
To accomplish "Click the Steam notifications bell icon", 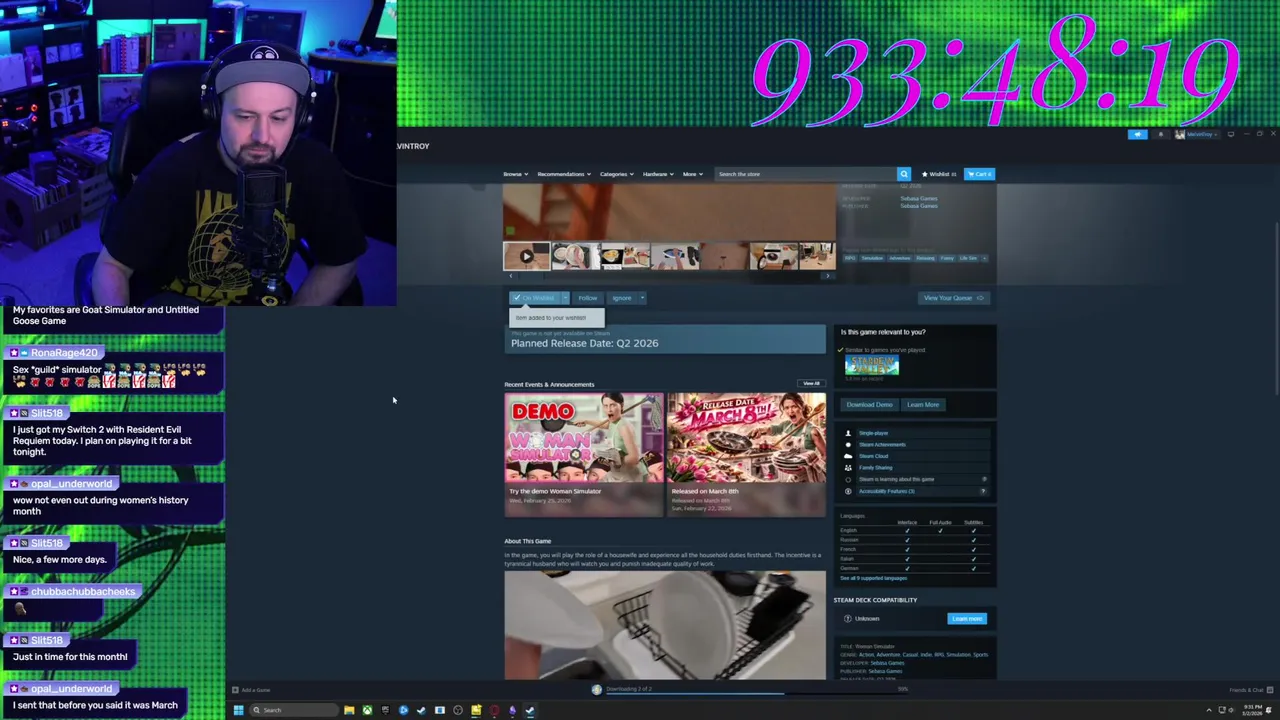I will tap(1160, 134).
